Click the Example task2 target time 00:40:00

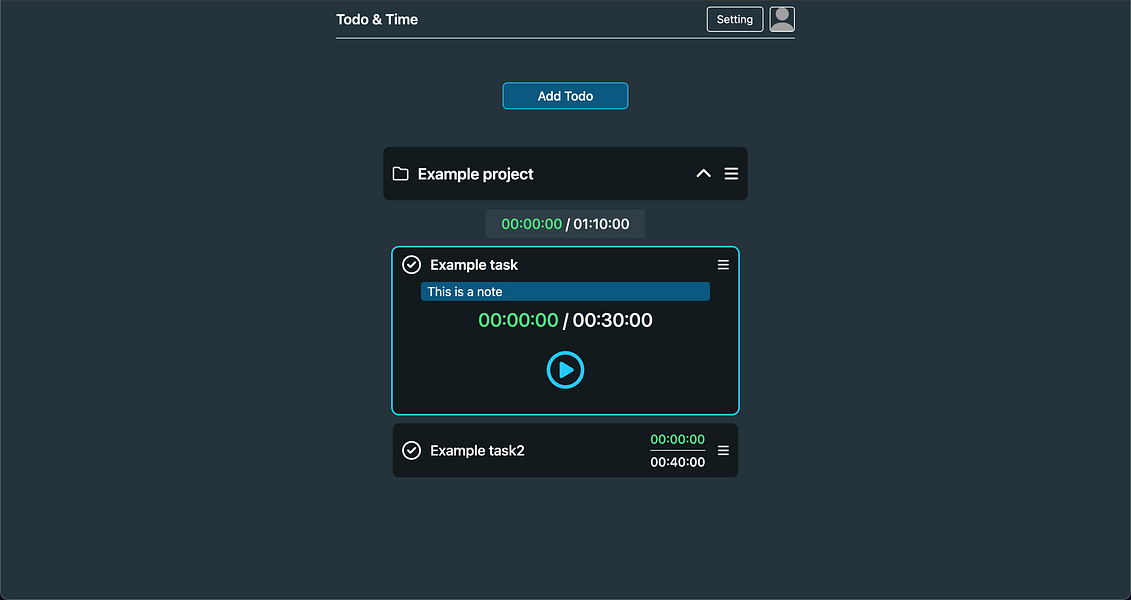[x=678, y=462]
